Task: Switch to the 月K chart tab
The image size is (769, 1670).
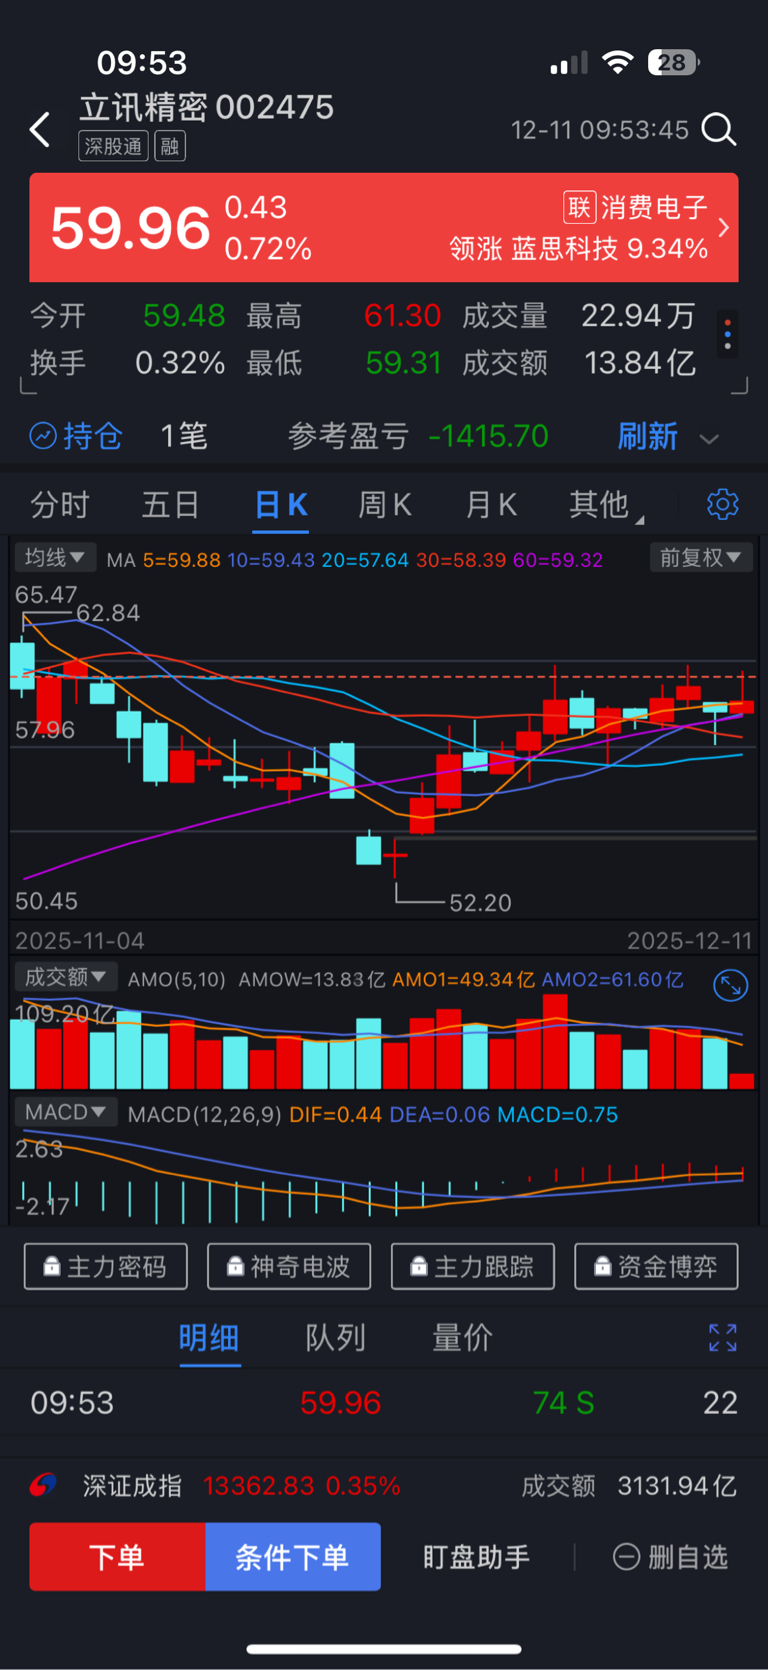Action: [491, 505]
